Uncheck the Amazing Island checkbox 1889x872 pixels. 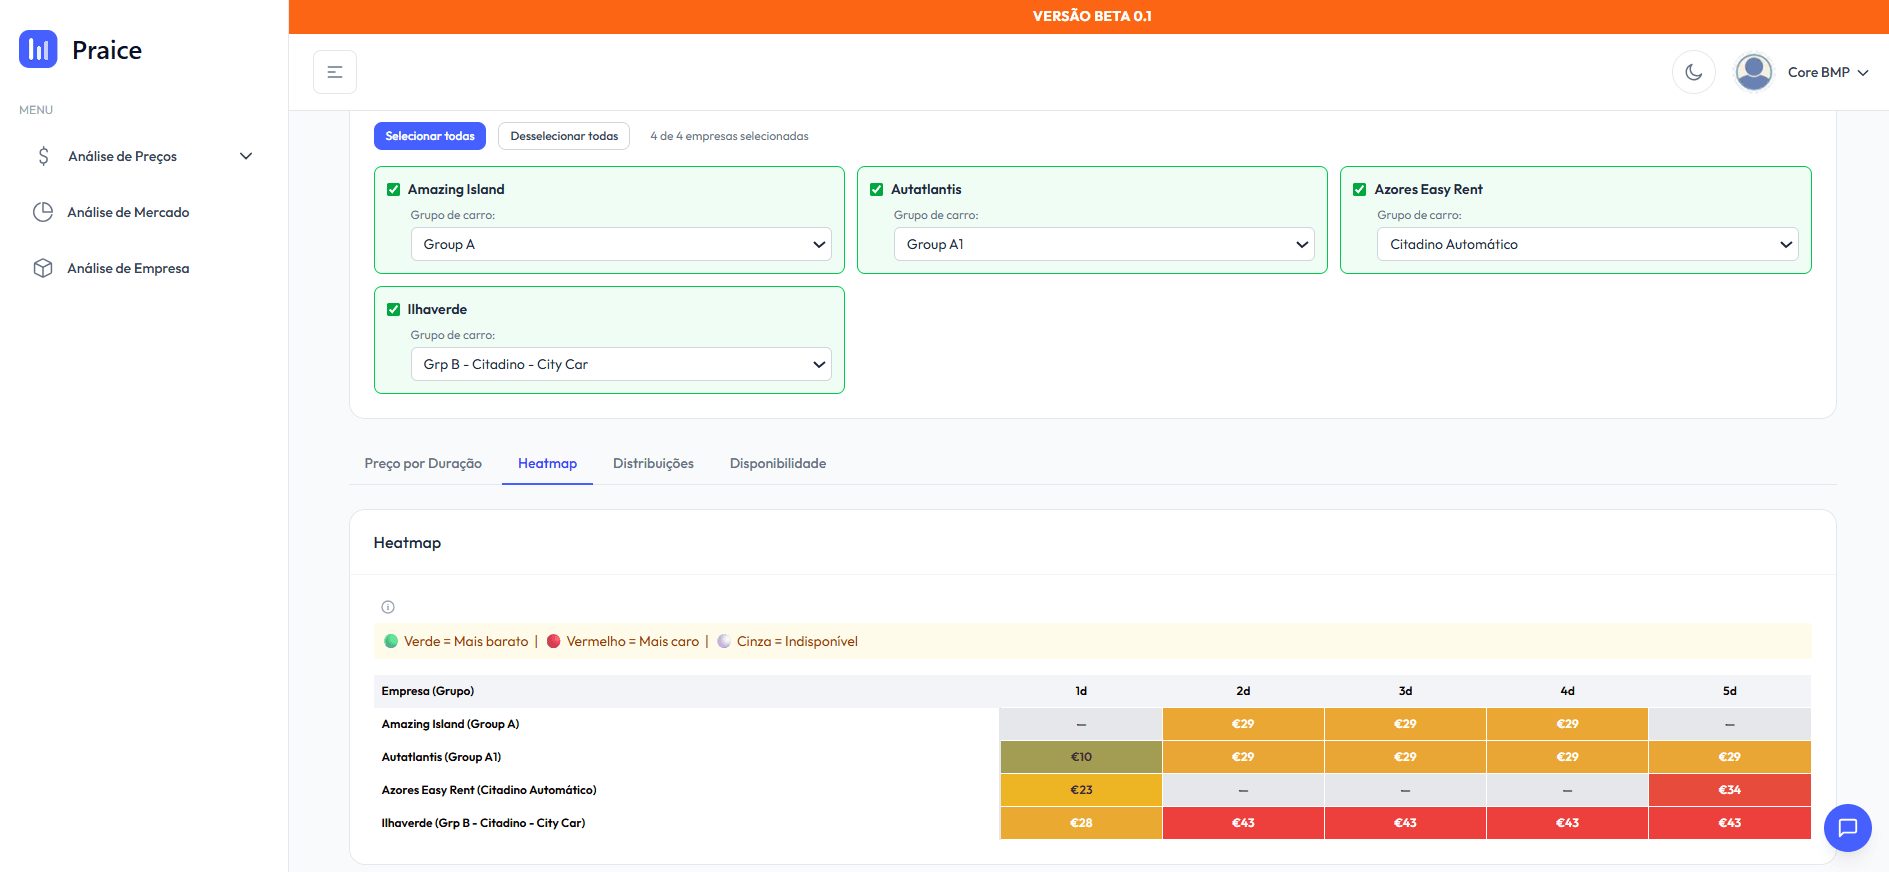(x=394, y=190)
